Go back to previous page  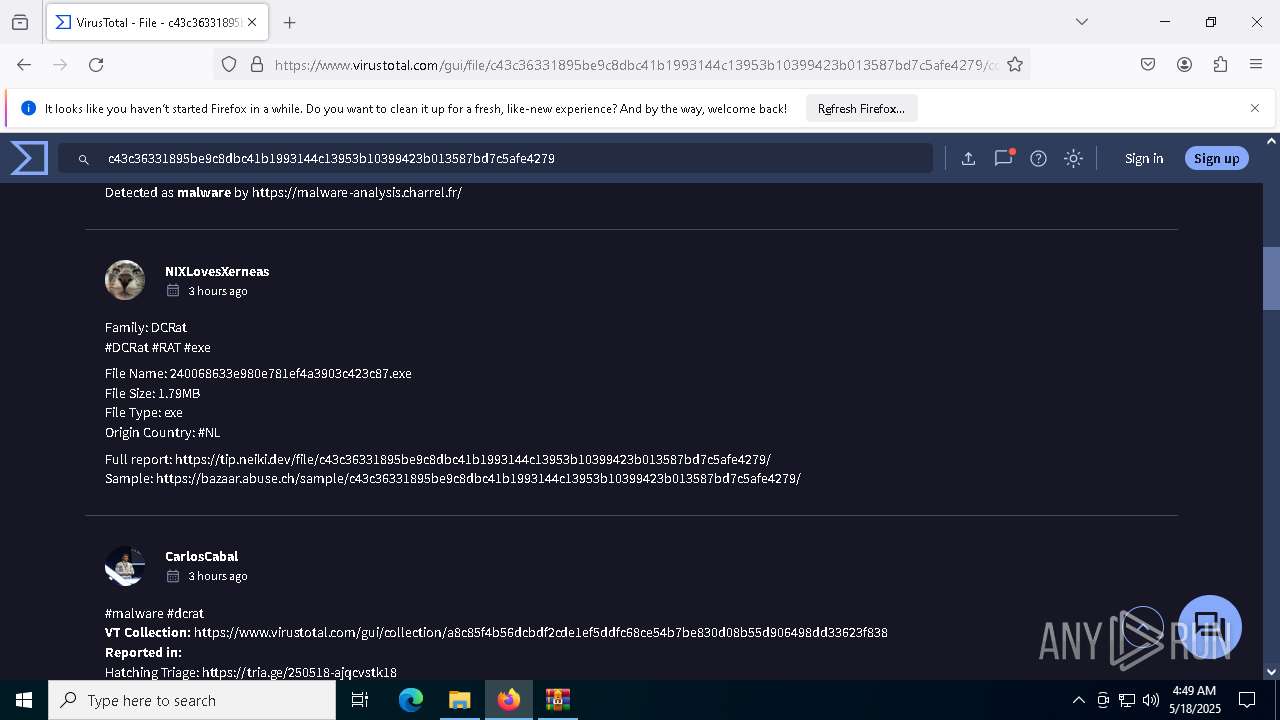point(24,64)
